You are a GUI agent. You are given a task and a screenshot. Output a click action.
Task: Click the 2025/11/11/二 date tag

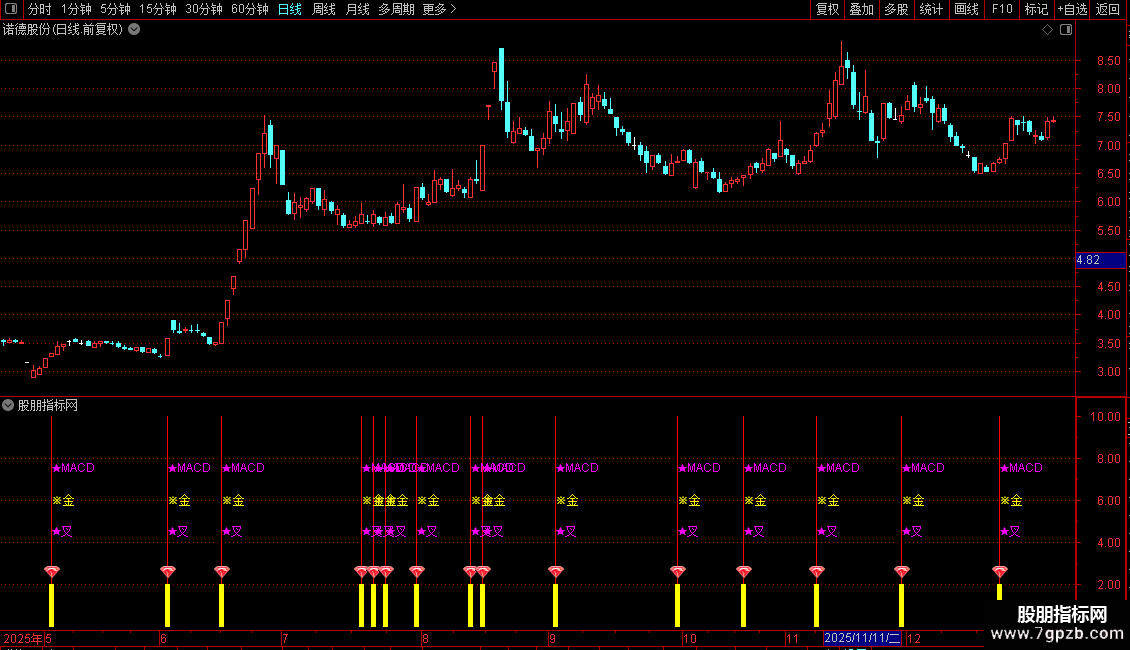[x=862, y=638]
